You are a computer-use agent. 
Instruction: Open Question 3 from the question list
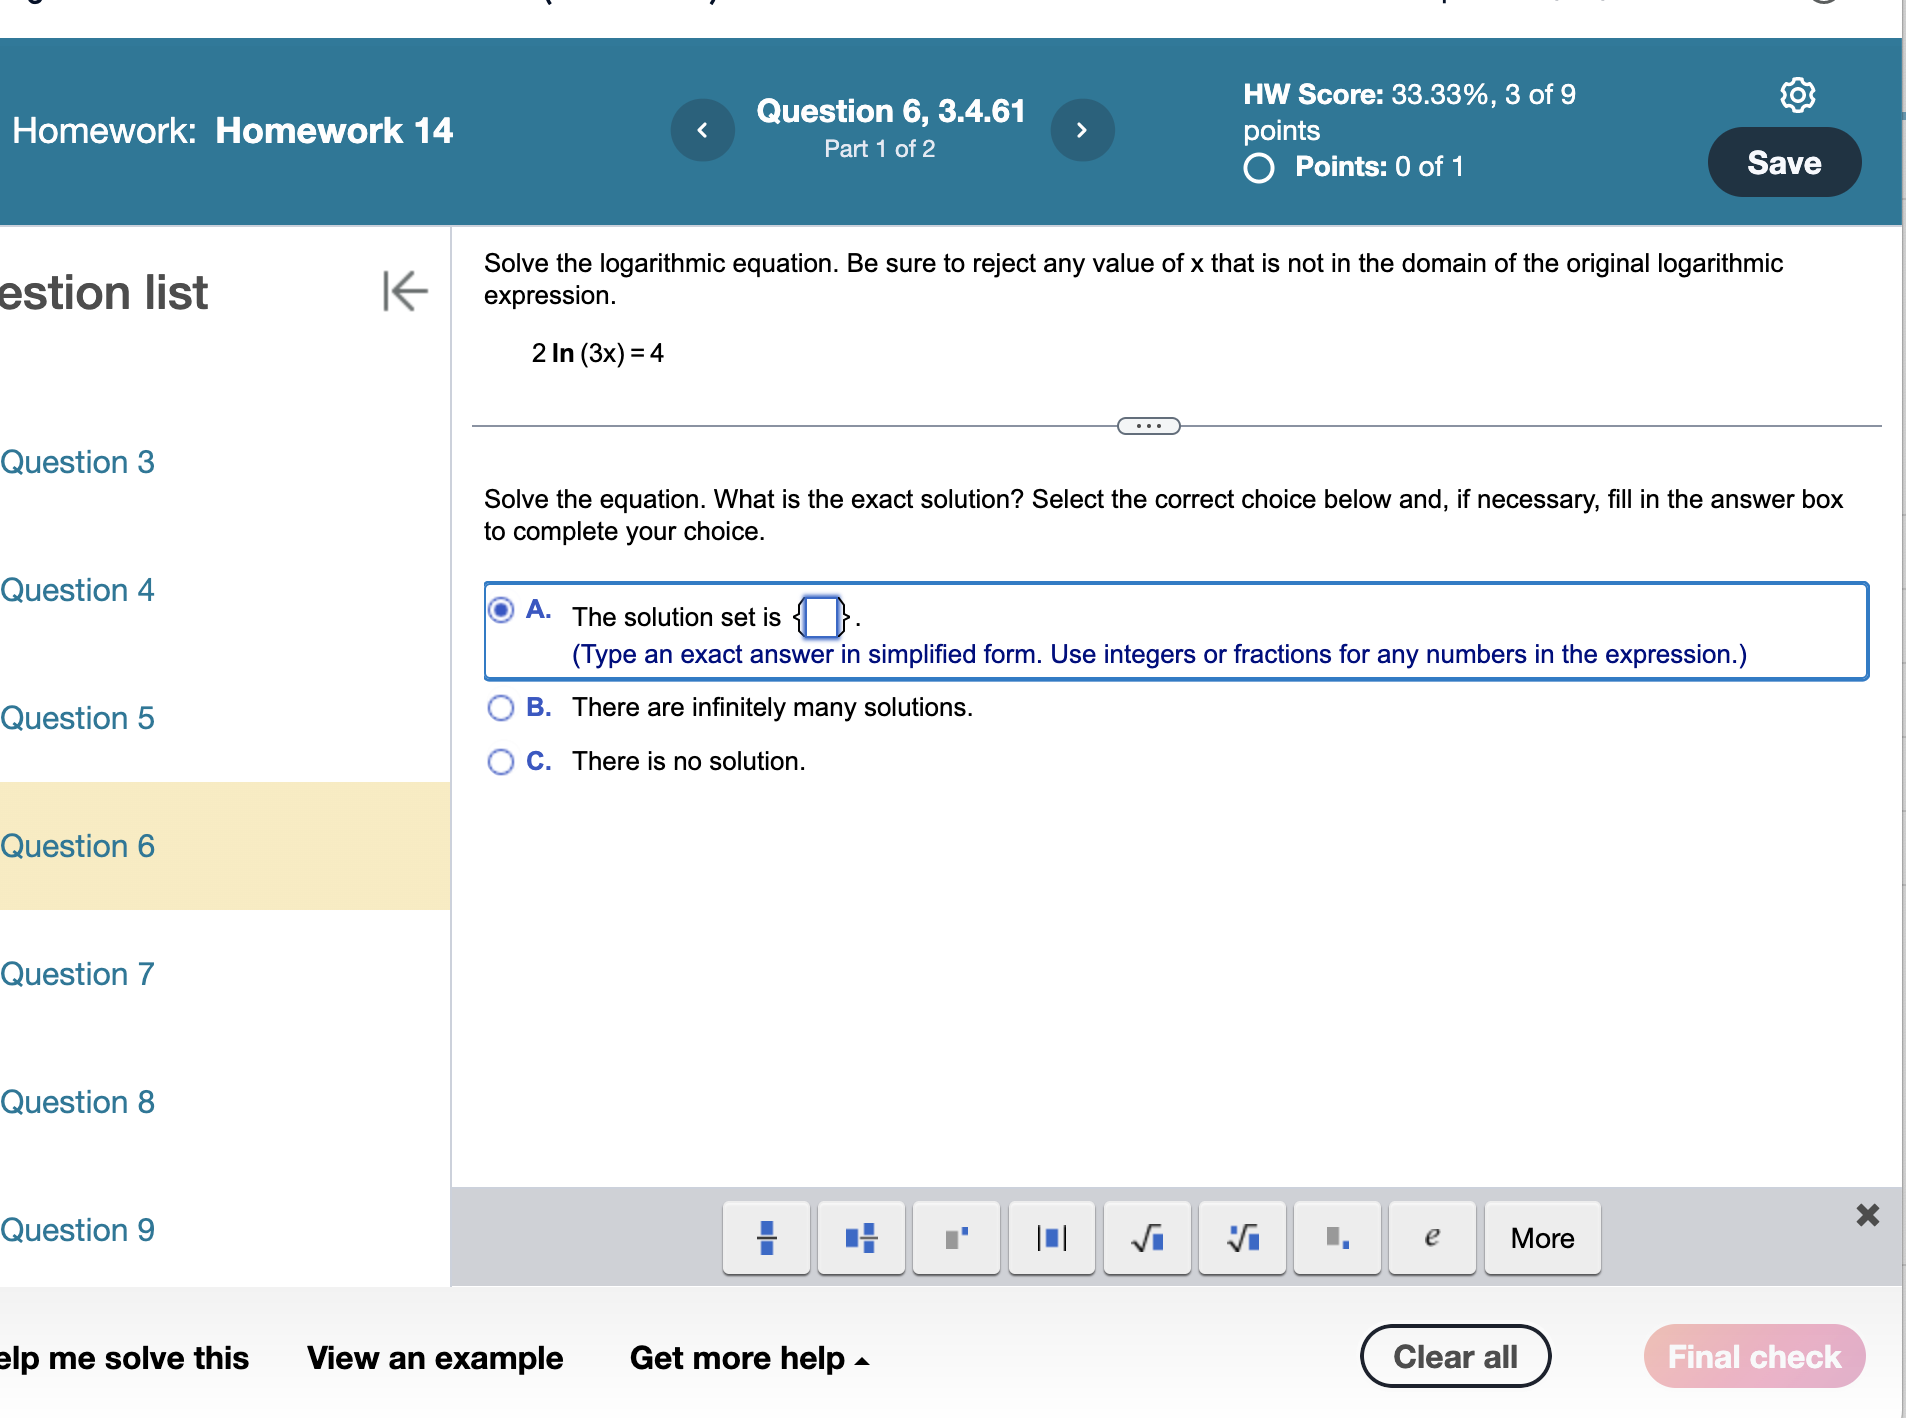(x=79, y=462)
